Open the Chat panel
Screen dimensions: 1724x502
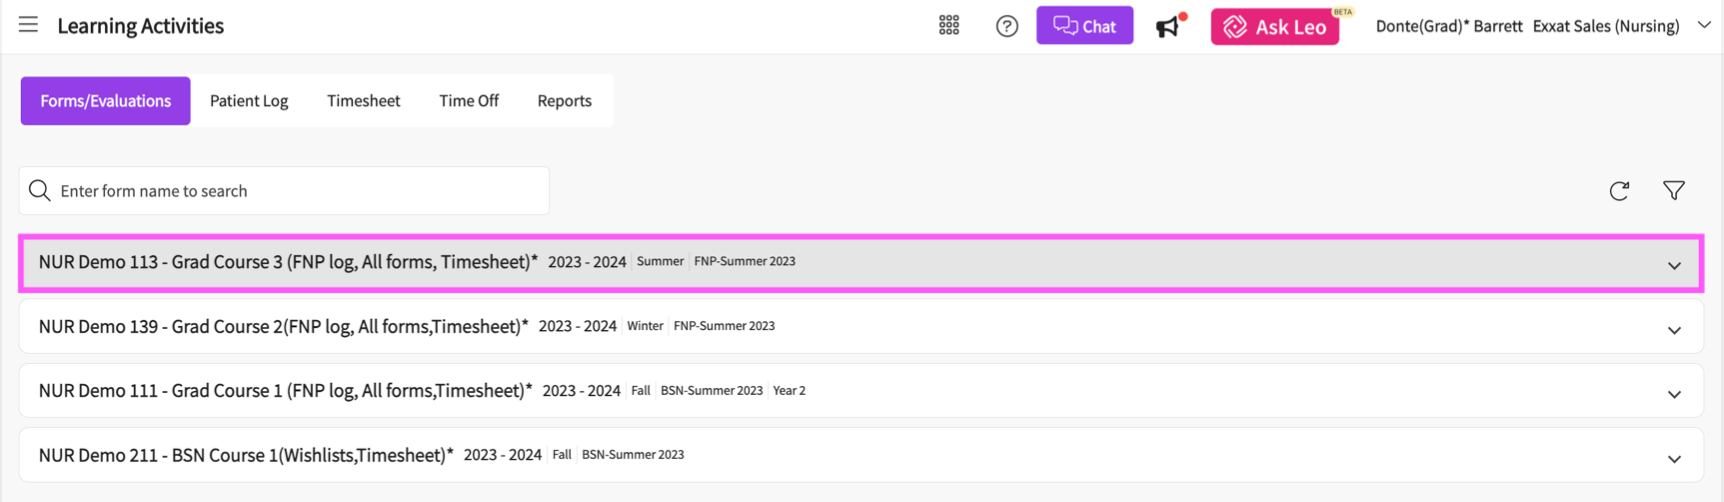pos(1084,26)
